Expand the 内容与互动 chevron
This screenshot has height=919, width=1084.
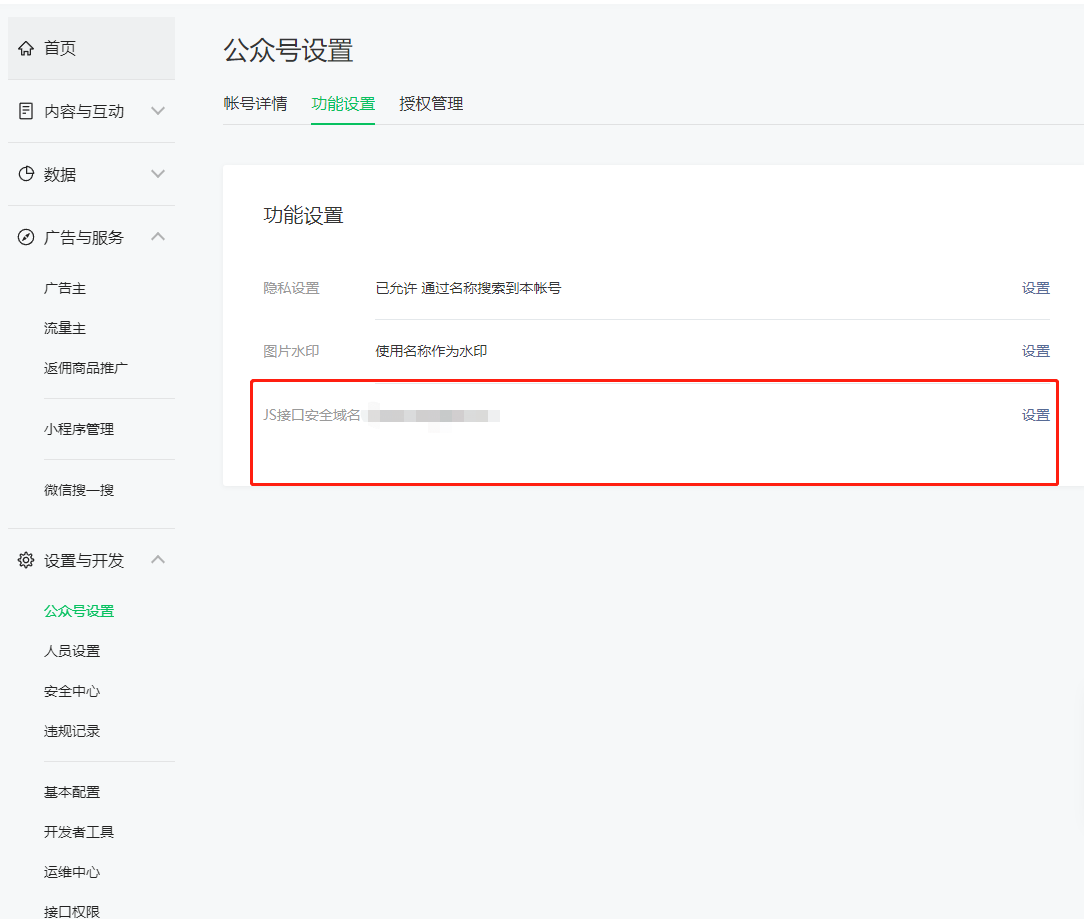pos(158,111)
